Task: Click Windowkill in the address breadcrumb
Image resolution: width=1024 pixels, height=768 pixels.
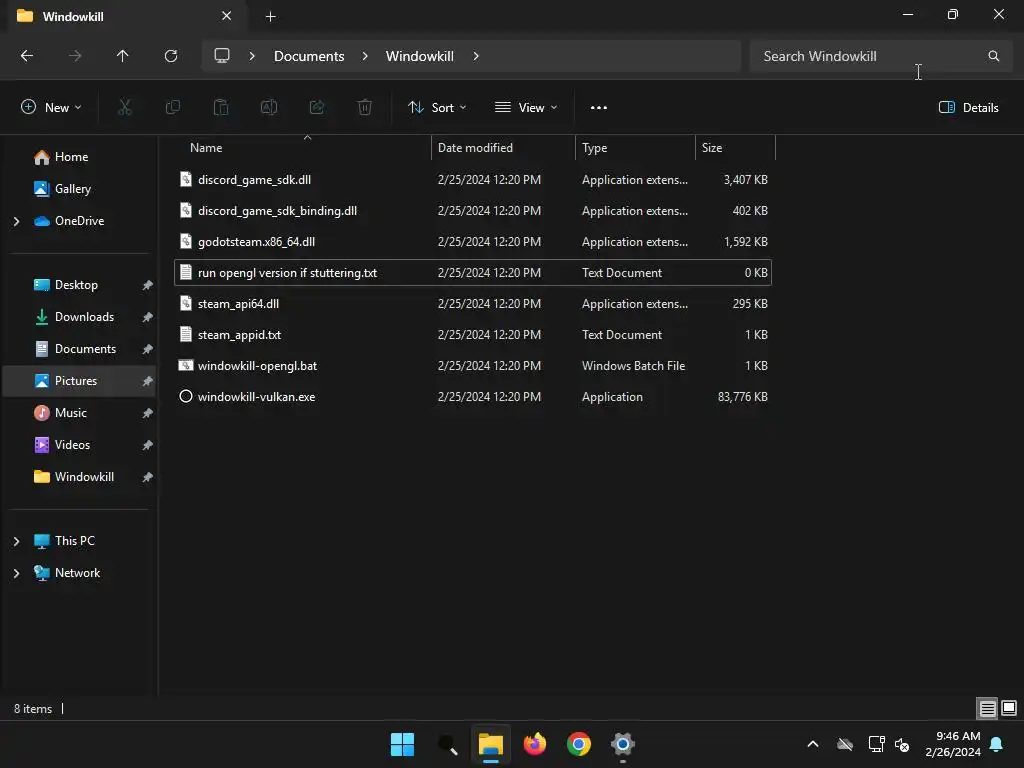Action: coord(419,56)
